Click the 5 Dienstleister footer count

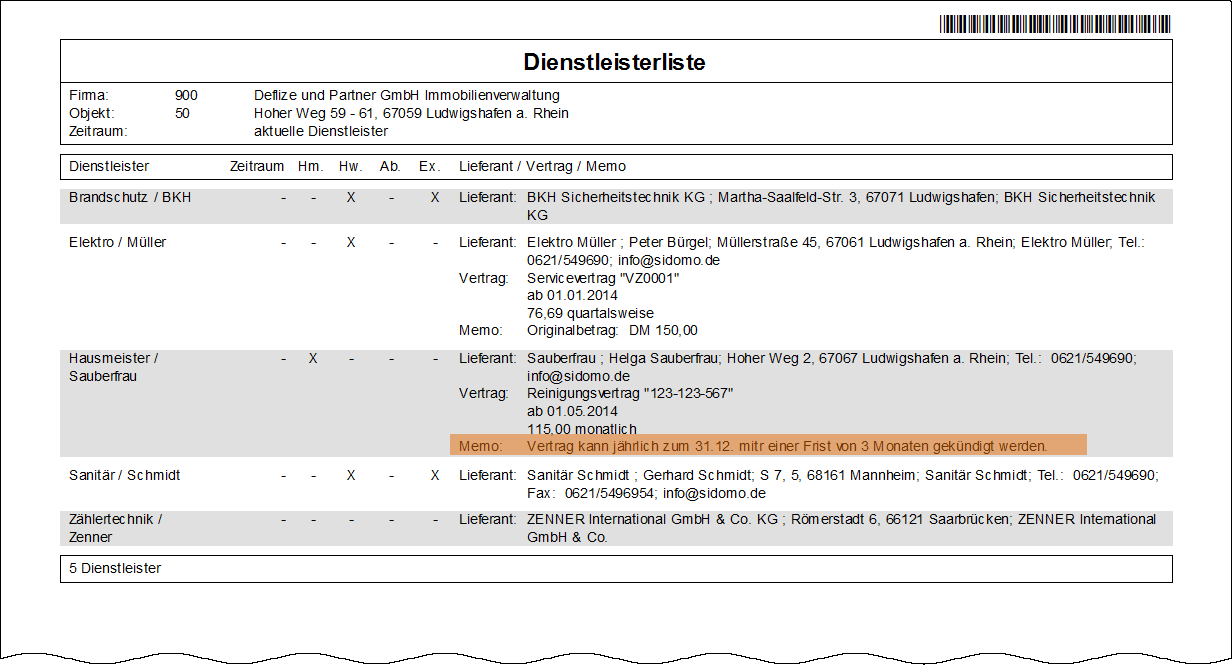pyautogui.click(x=115, y=568)
